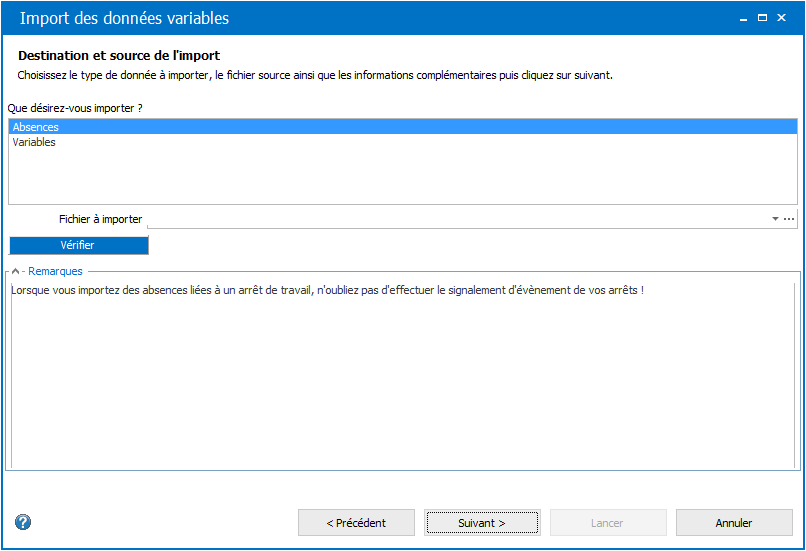Image resolution: width=806 pixels, height=551 pixels.
Task: Maximize the import wizard window
Action: coord(762,18)
